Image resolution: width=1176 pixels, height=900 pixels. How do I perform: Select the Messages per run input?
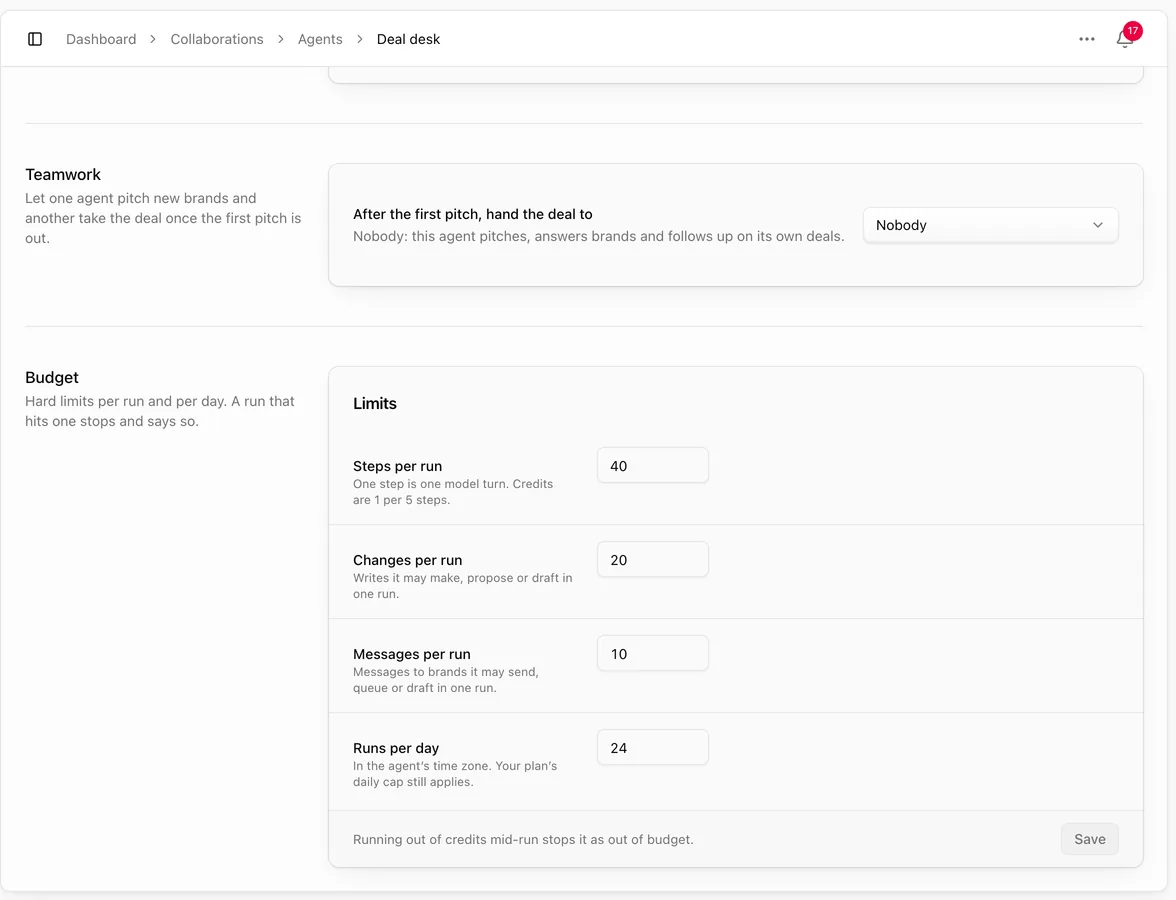click(652, 654)
